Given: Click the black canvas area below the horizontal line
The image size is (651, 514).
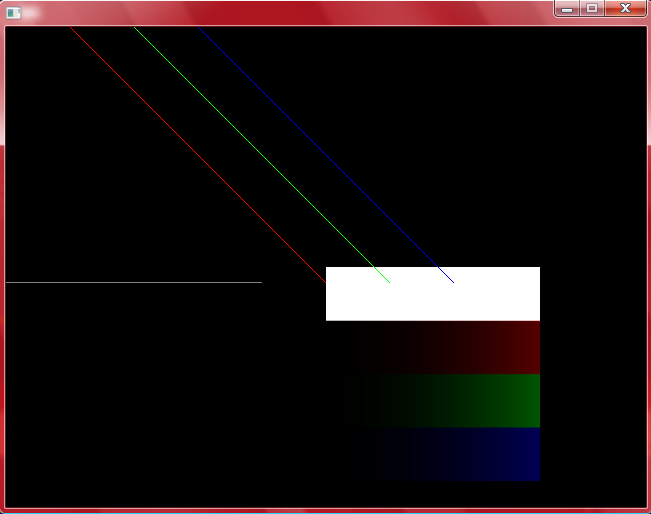Looking at the screenshot, I should (150, 400).
